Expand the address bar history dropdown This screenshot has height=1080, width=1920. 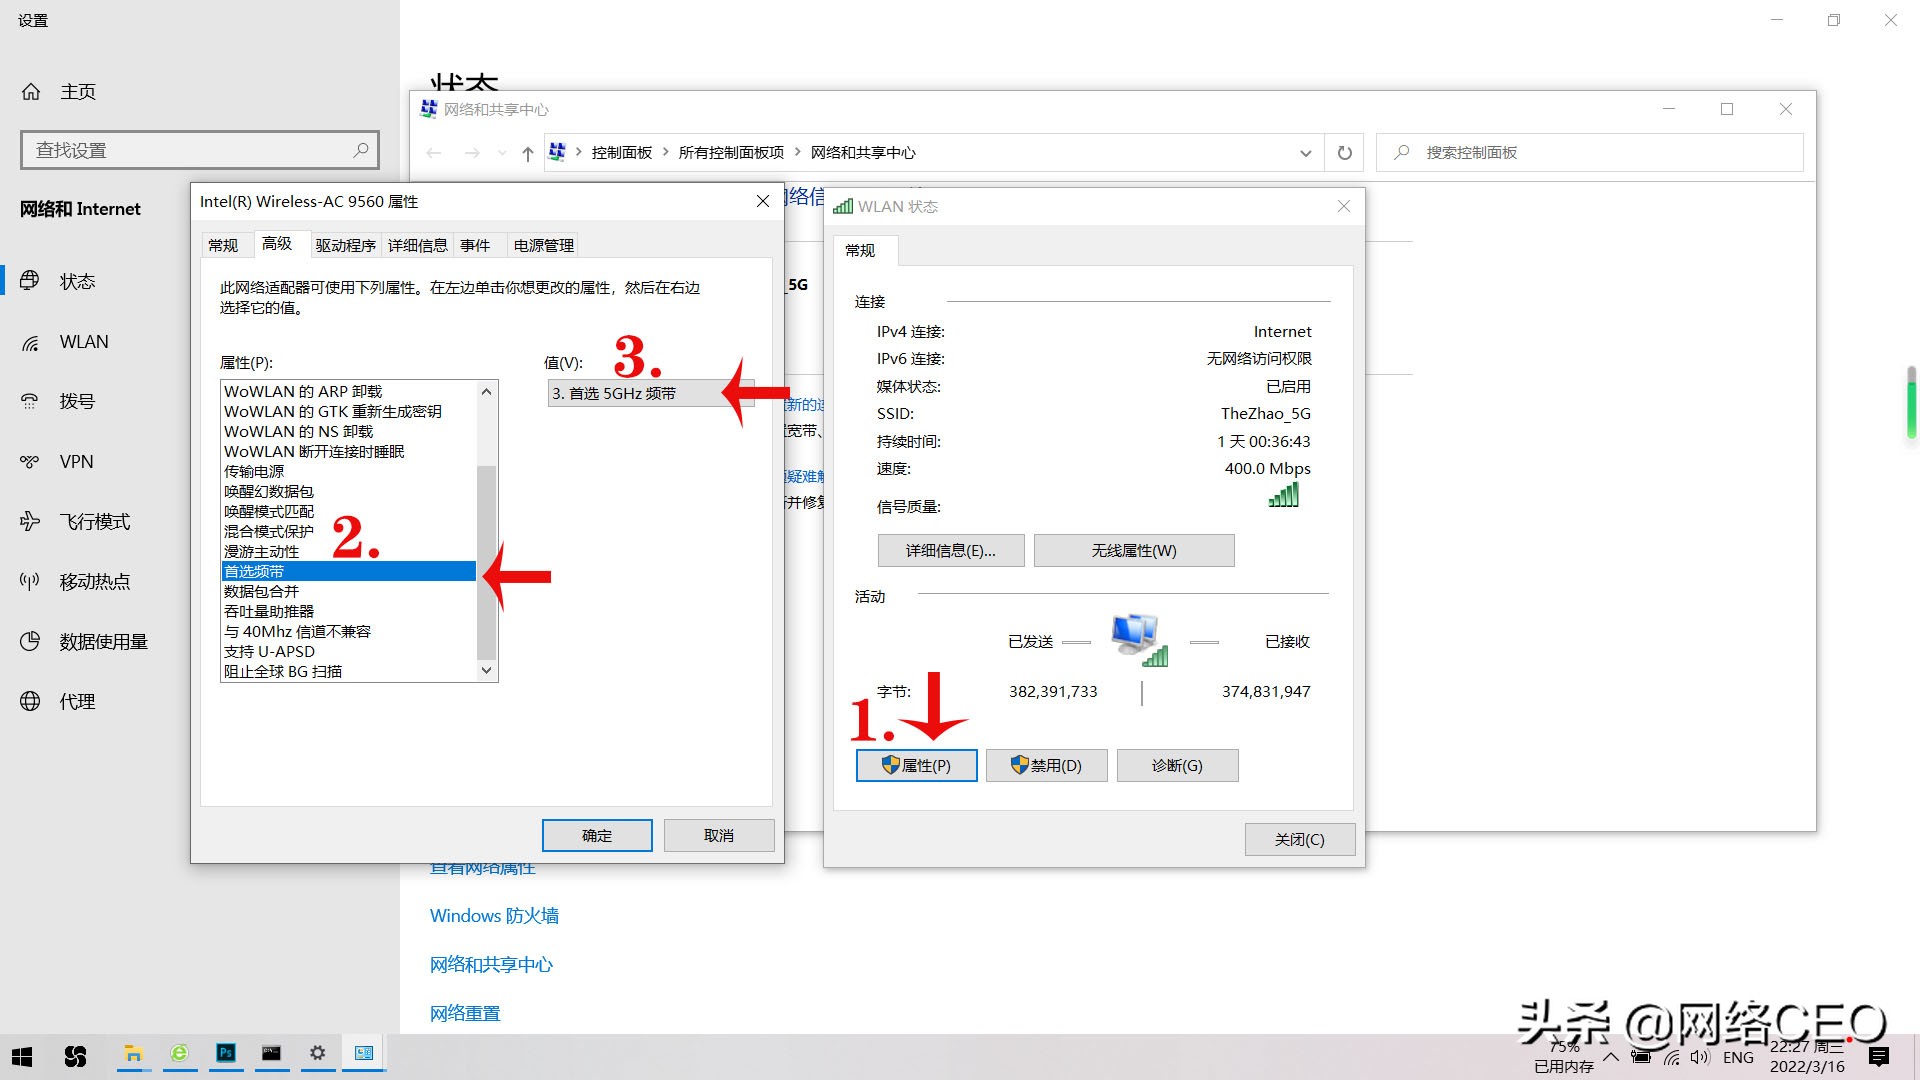pyautogui.click(x=1305, y=153)
